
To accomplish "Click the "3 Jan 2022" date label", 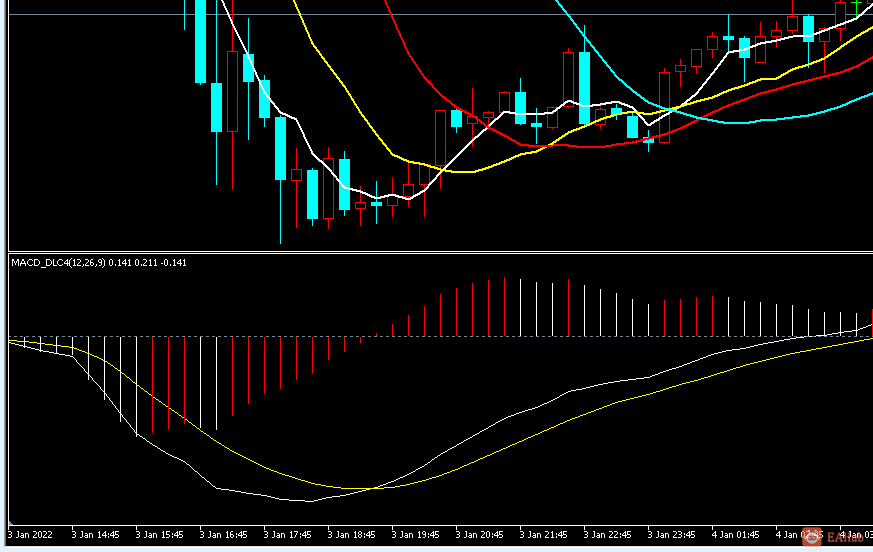I will tap(31, 535).
